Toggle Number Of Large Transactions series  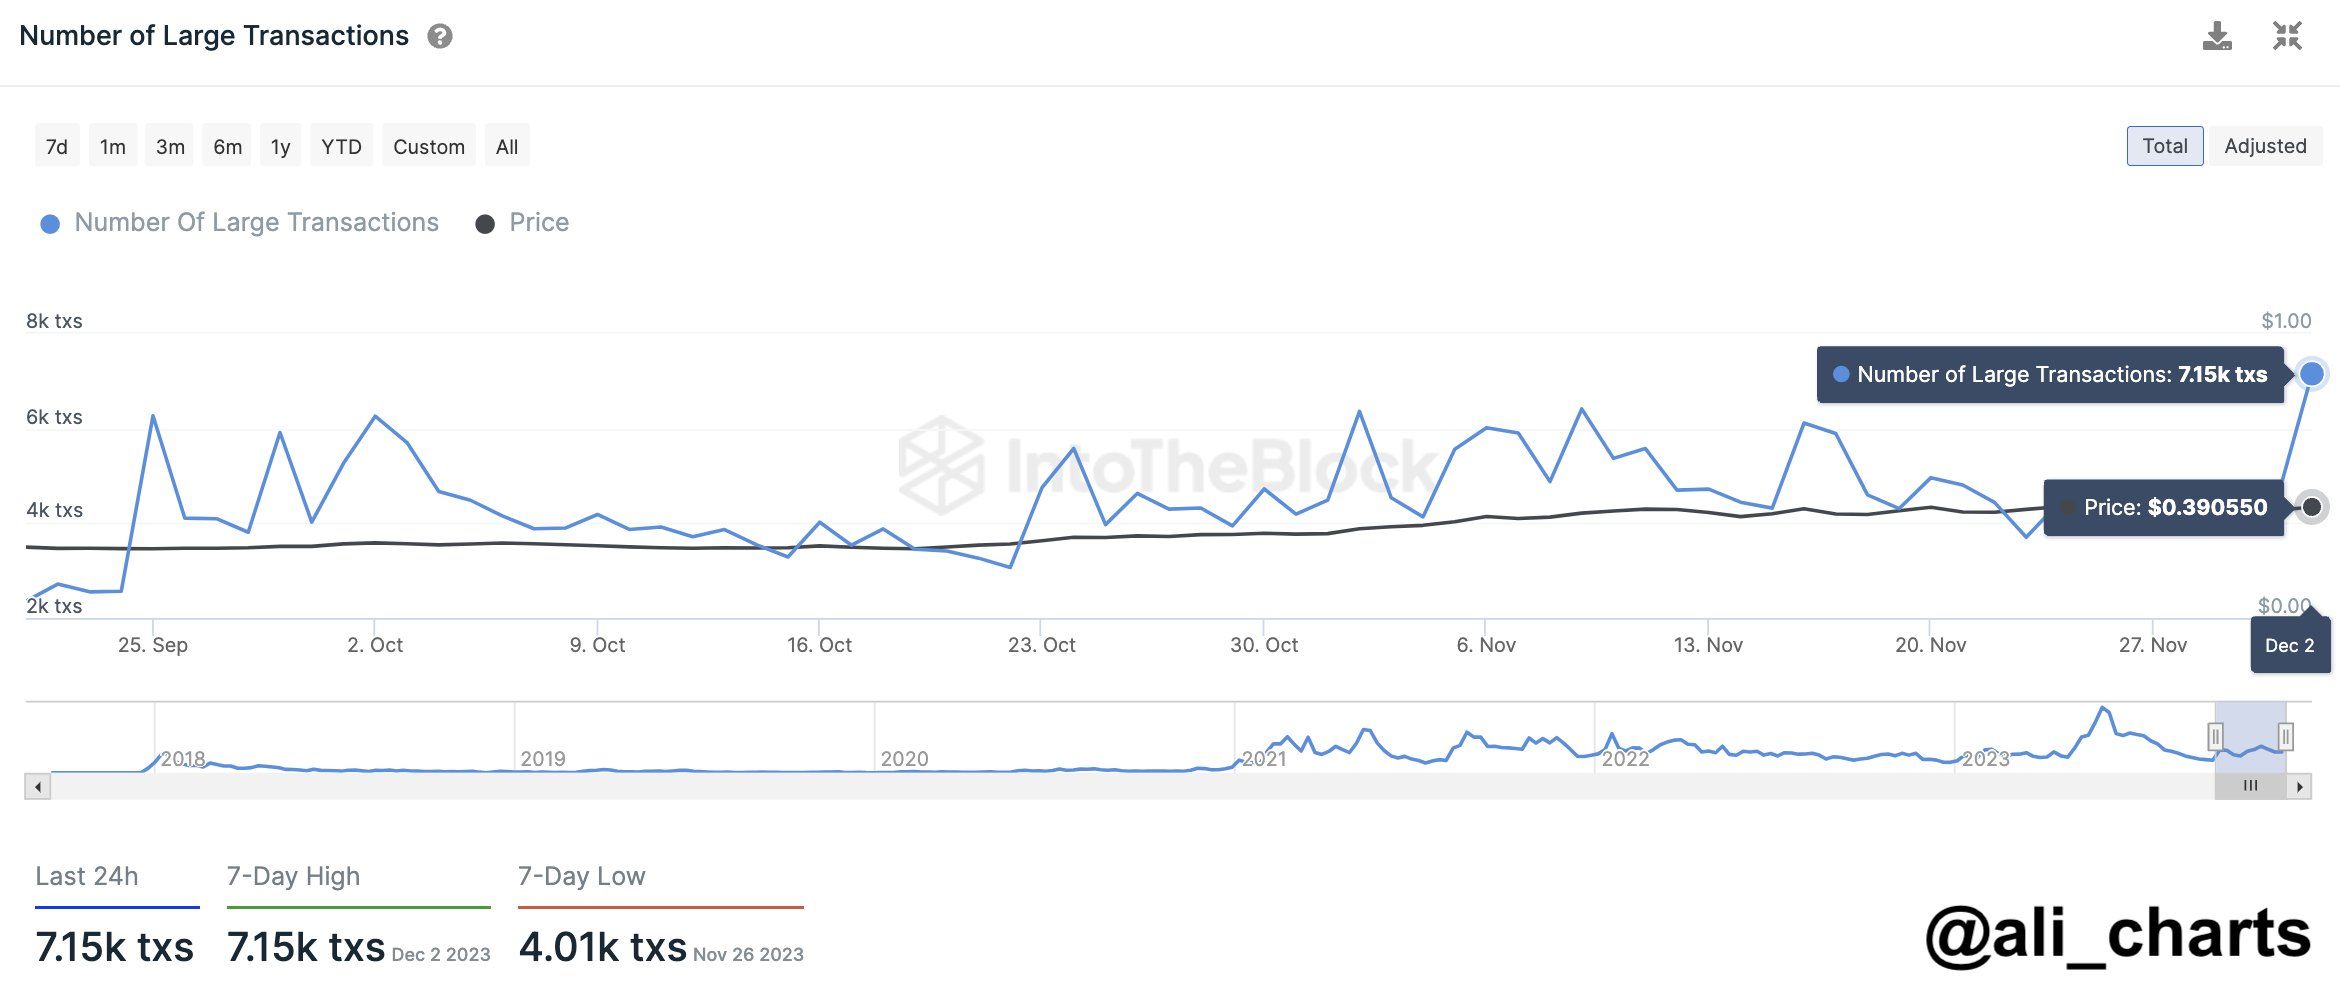point(239,223)
